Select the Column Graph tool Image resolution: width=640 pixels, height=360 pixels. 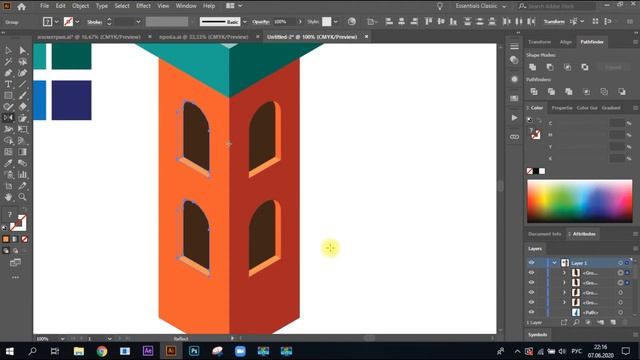[22, 175]
